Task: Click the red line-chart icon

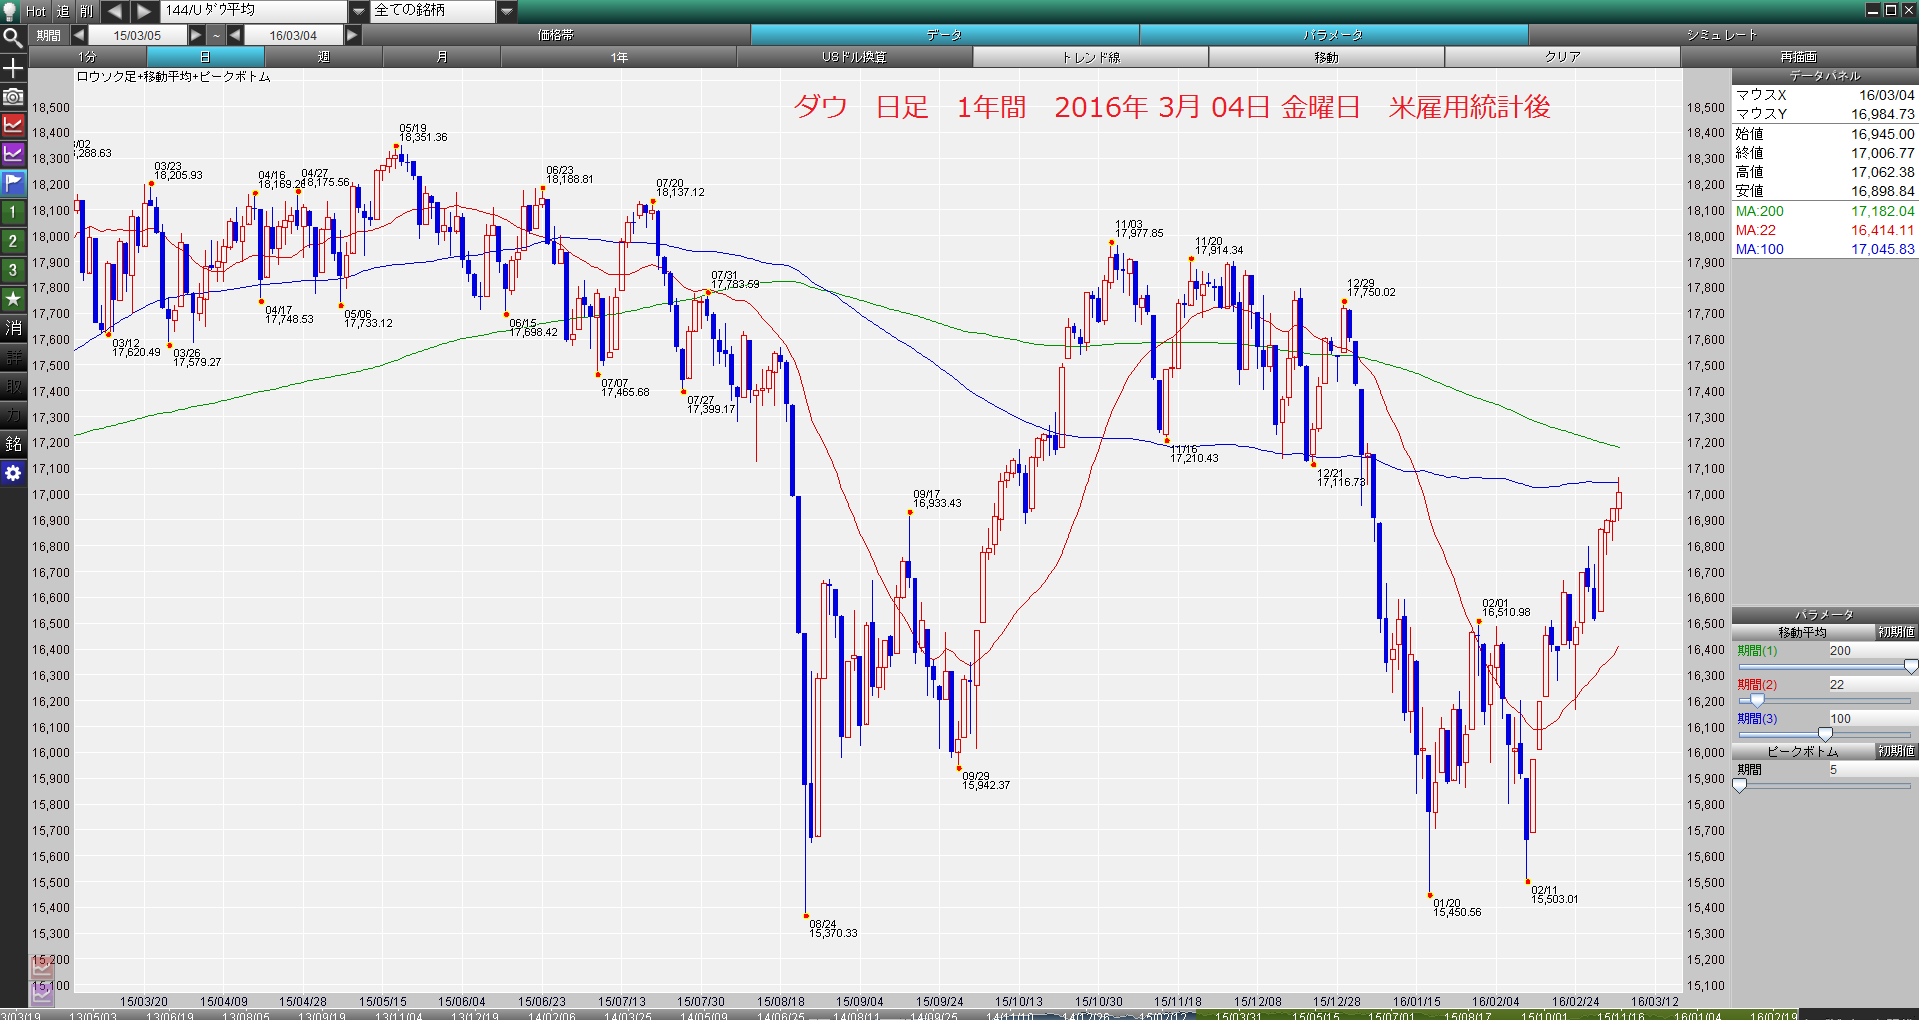Action: point(12,125)
